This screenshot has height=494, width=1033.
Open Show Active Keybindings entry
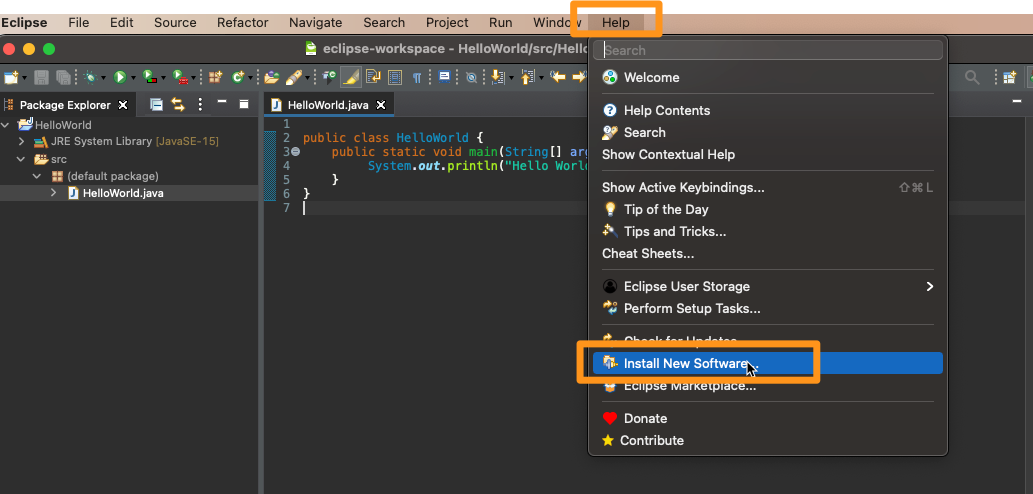(768, 187)
